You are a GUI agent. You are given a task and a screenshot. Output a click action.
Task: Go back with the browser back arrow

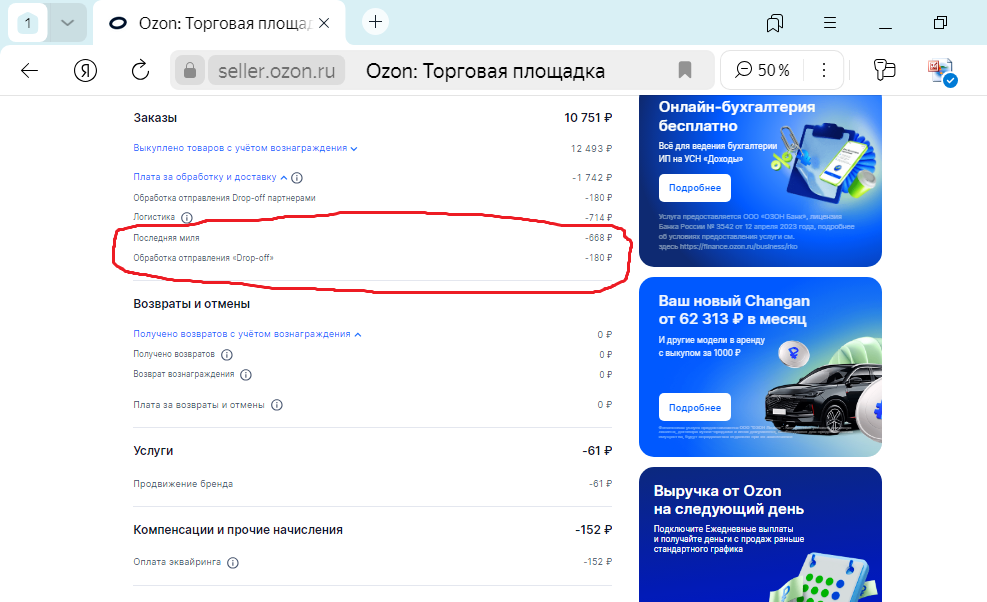[29, 71]
